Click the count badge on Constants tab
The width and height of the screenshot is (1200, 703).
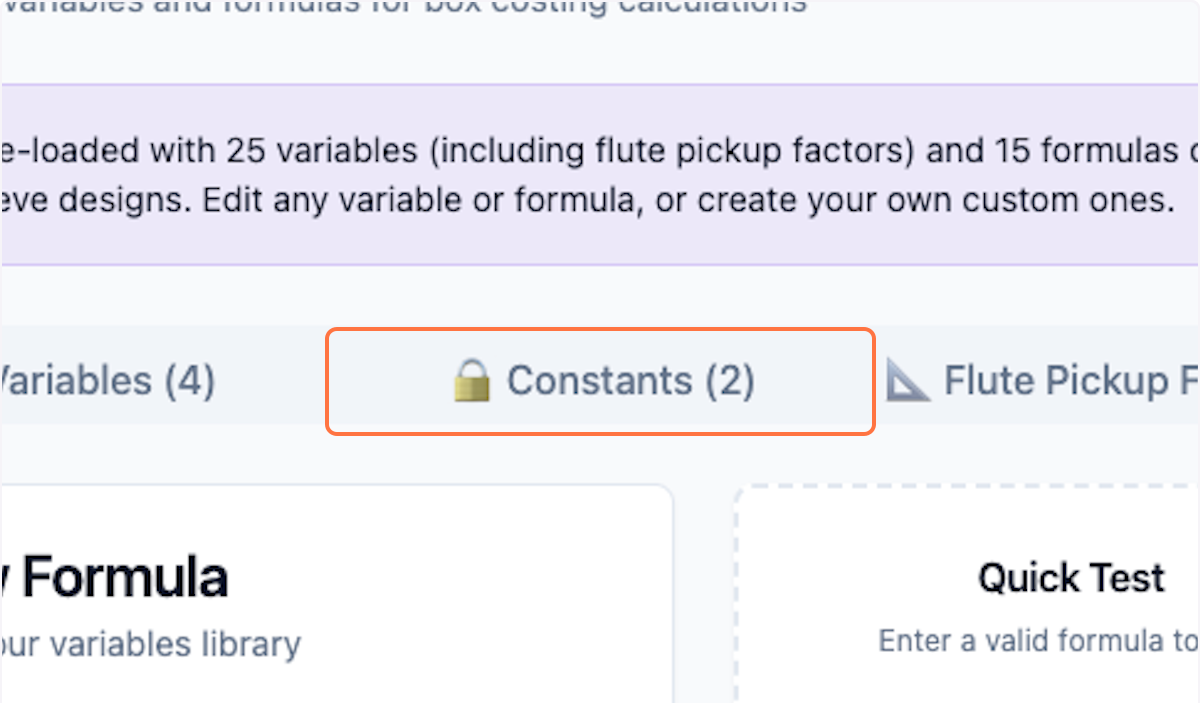(x=732, y=380)
